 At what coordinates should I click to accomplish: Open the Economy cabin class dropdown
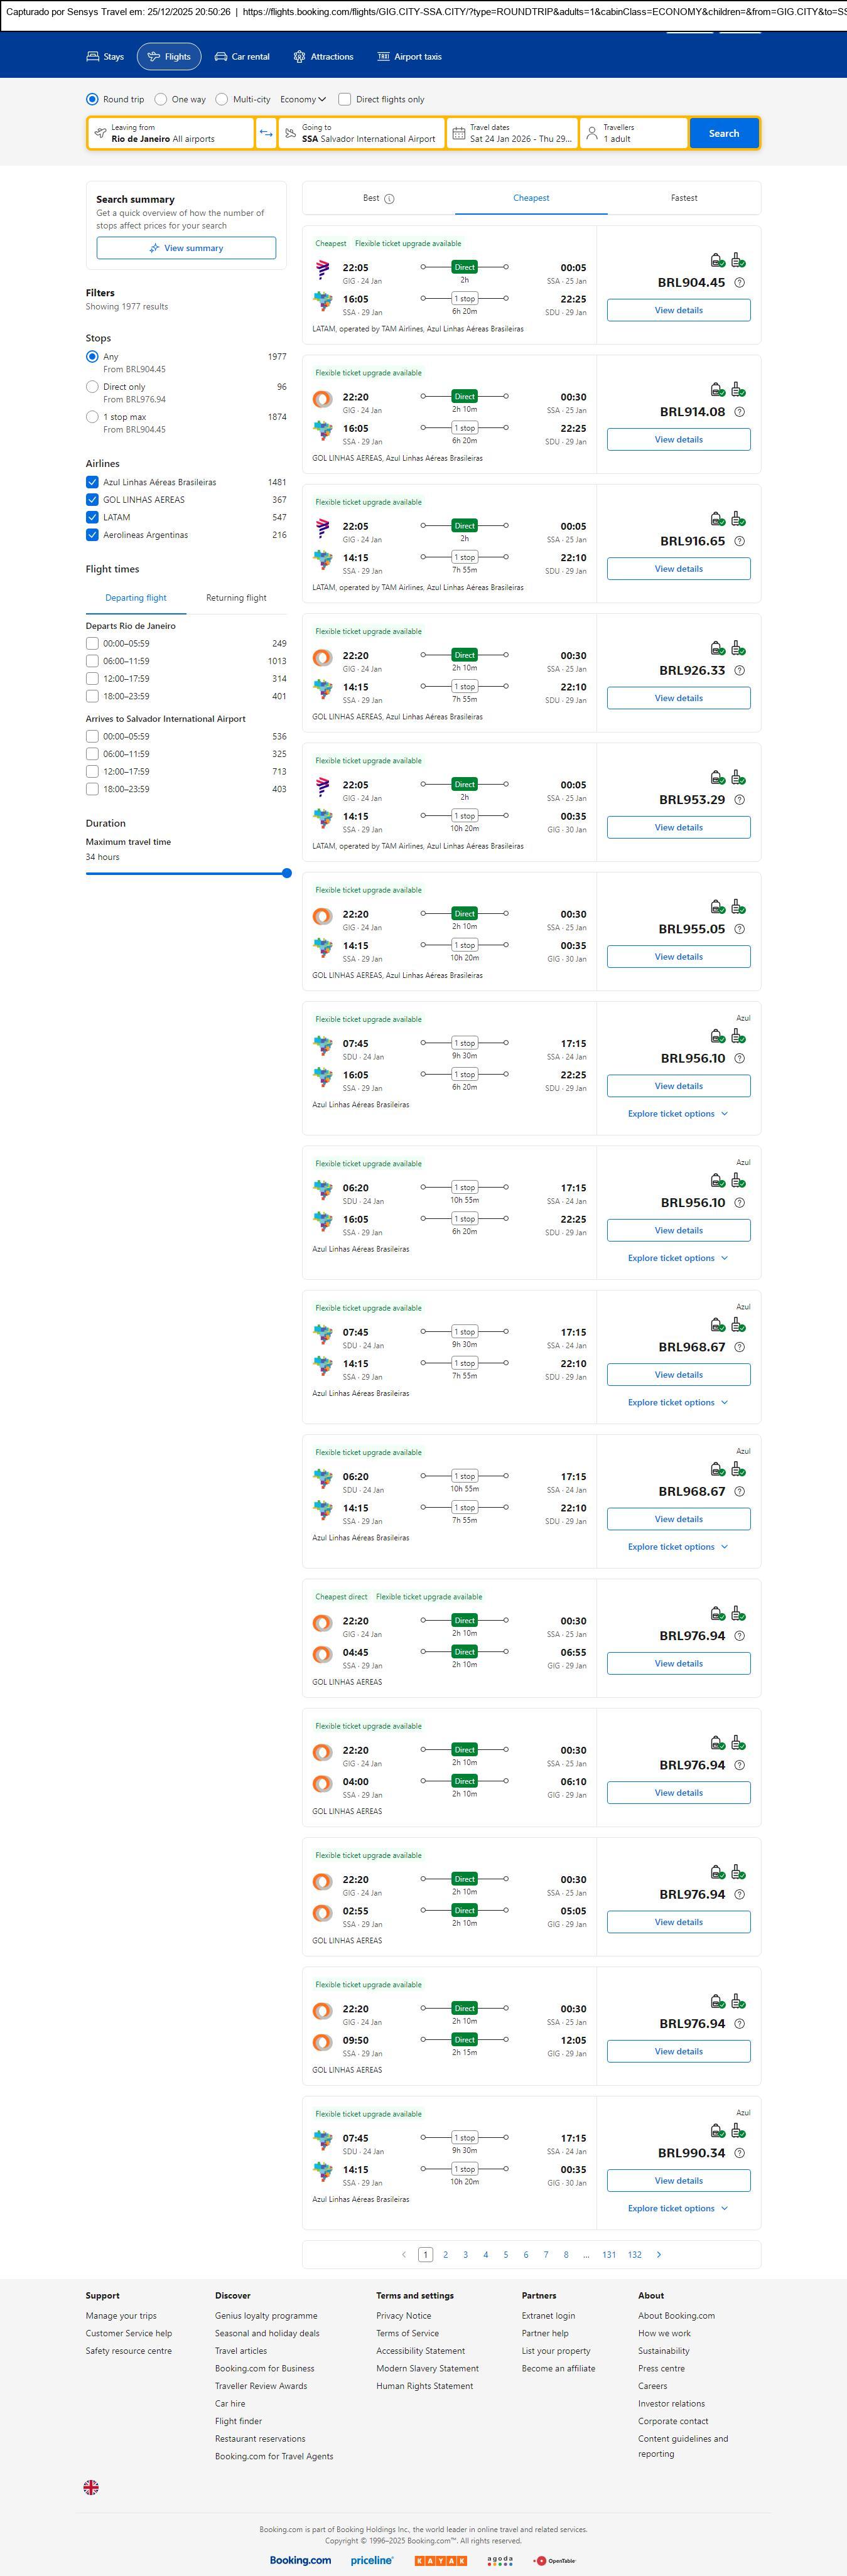303,99
